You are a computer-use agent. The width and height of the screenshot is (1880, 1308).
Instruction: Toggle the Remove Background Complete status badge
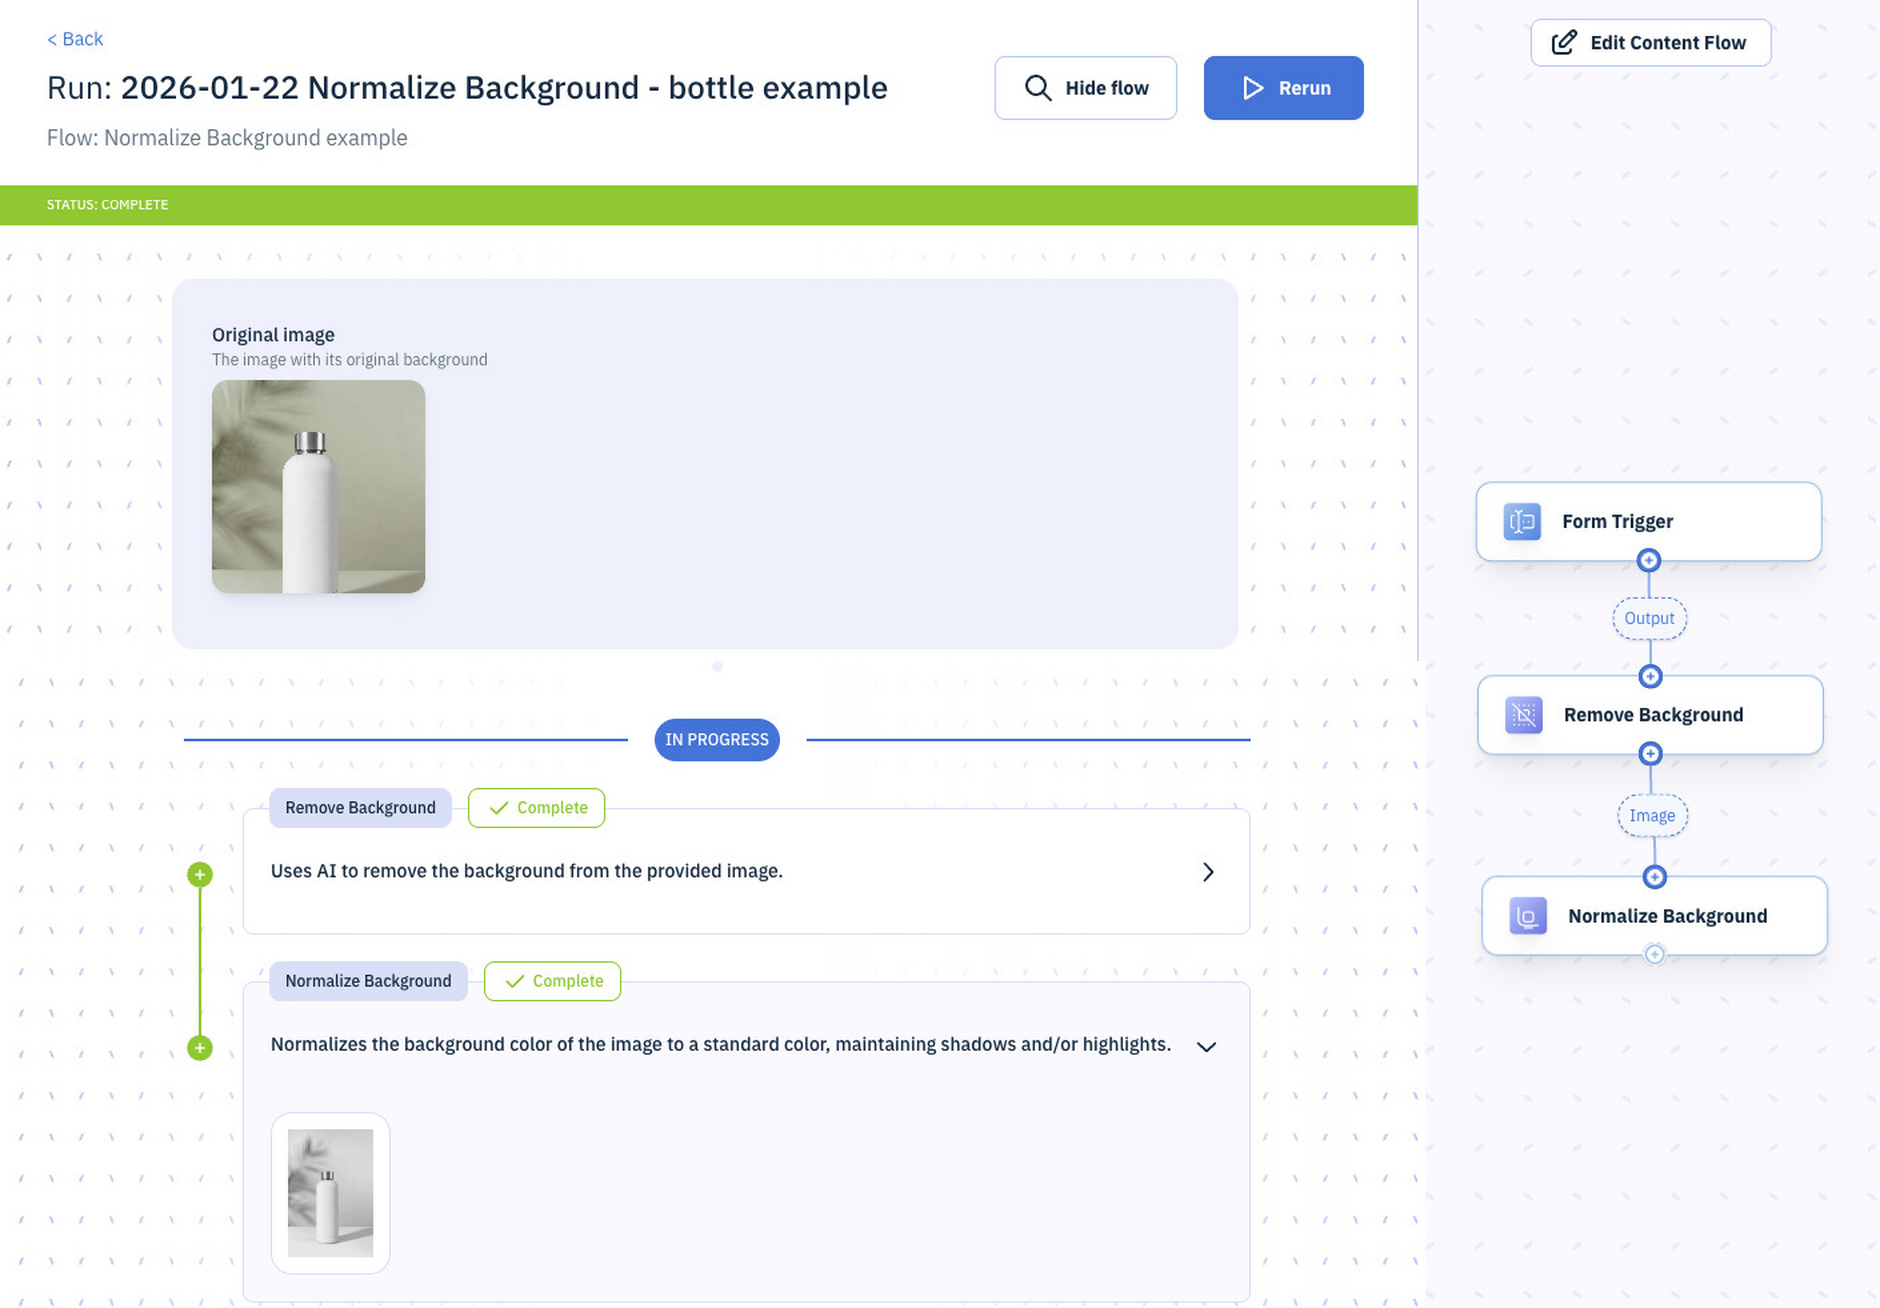point(536,808)
